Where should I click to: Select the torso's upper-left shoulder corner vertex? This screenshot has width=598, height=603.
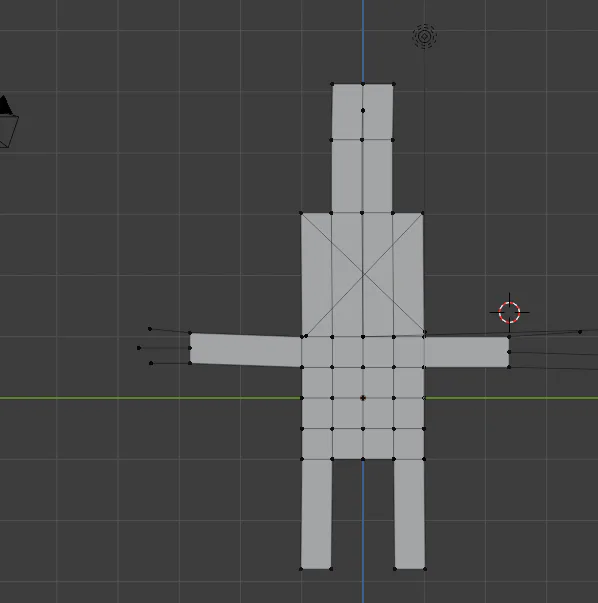[x=301, y=213]
